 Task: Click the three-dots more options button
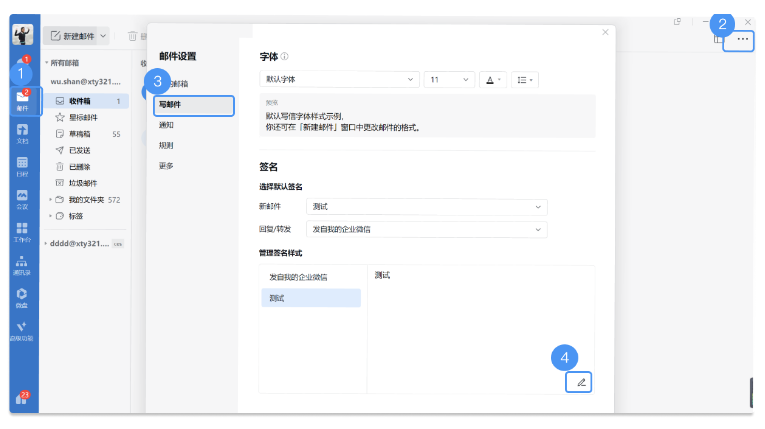coord(742,39)
